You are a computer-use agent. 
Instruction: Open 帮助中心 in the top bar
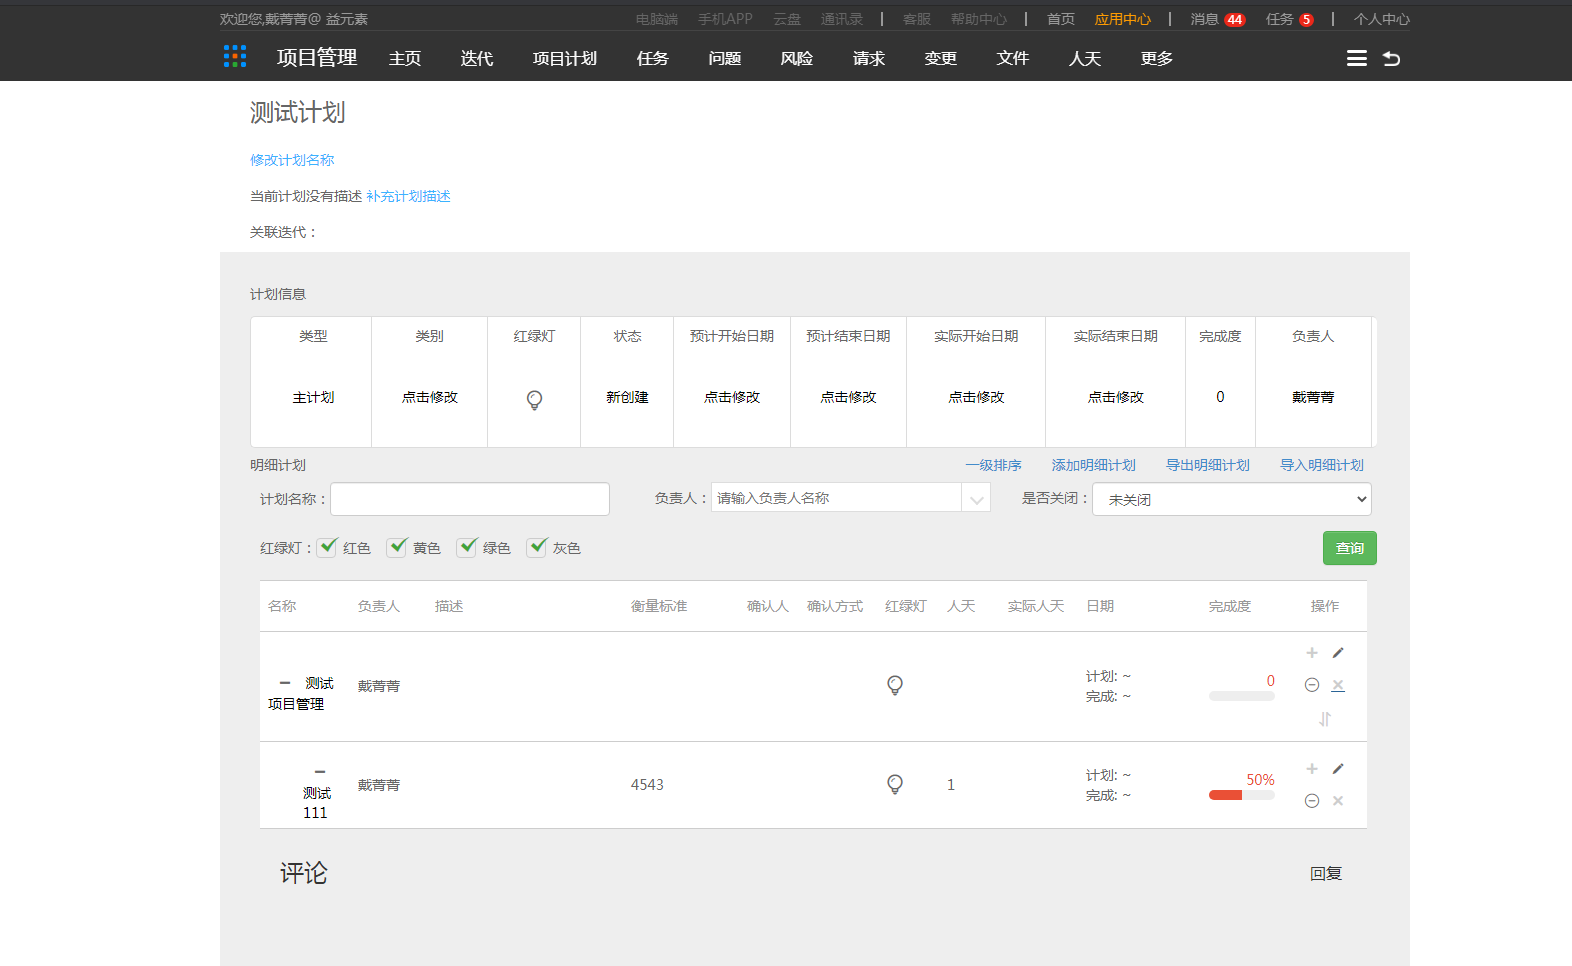click(x=979, y=19)
